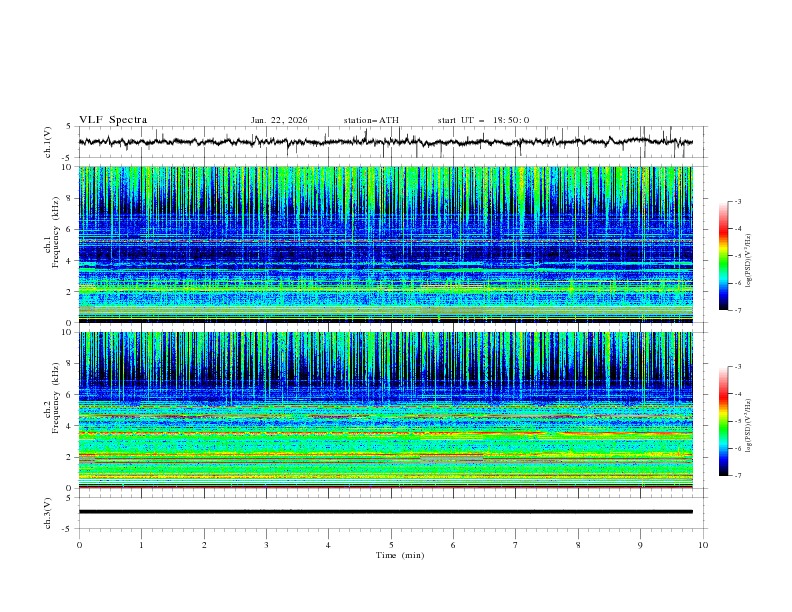Image resolution: width=792 pixels, height=612 pixels.
Task: Click the "ch.3(V)" axis label
Action: coord(48,513)
